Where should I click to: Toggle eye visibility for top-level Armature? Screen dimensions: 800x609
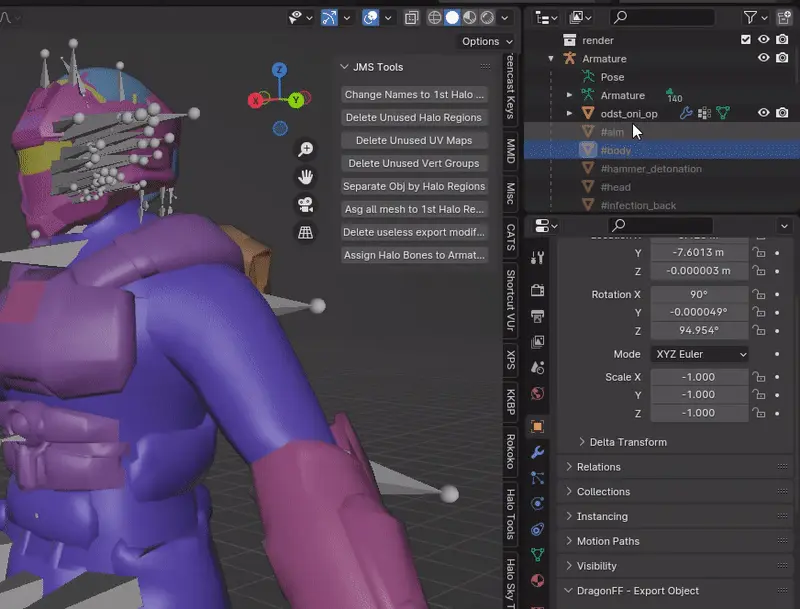(763, 58)
